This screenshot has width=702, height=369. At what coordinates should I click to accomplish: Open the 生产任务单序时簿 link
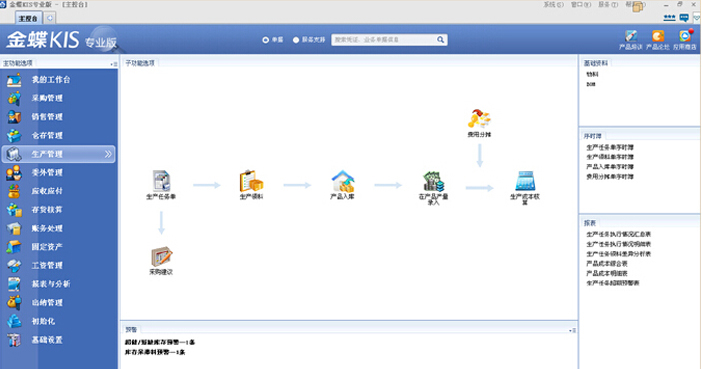pos(610,147)
